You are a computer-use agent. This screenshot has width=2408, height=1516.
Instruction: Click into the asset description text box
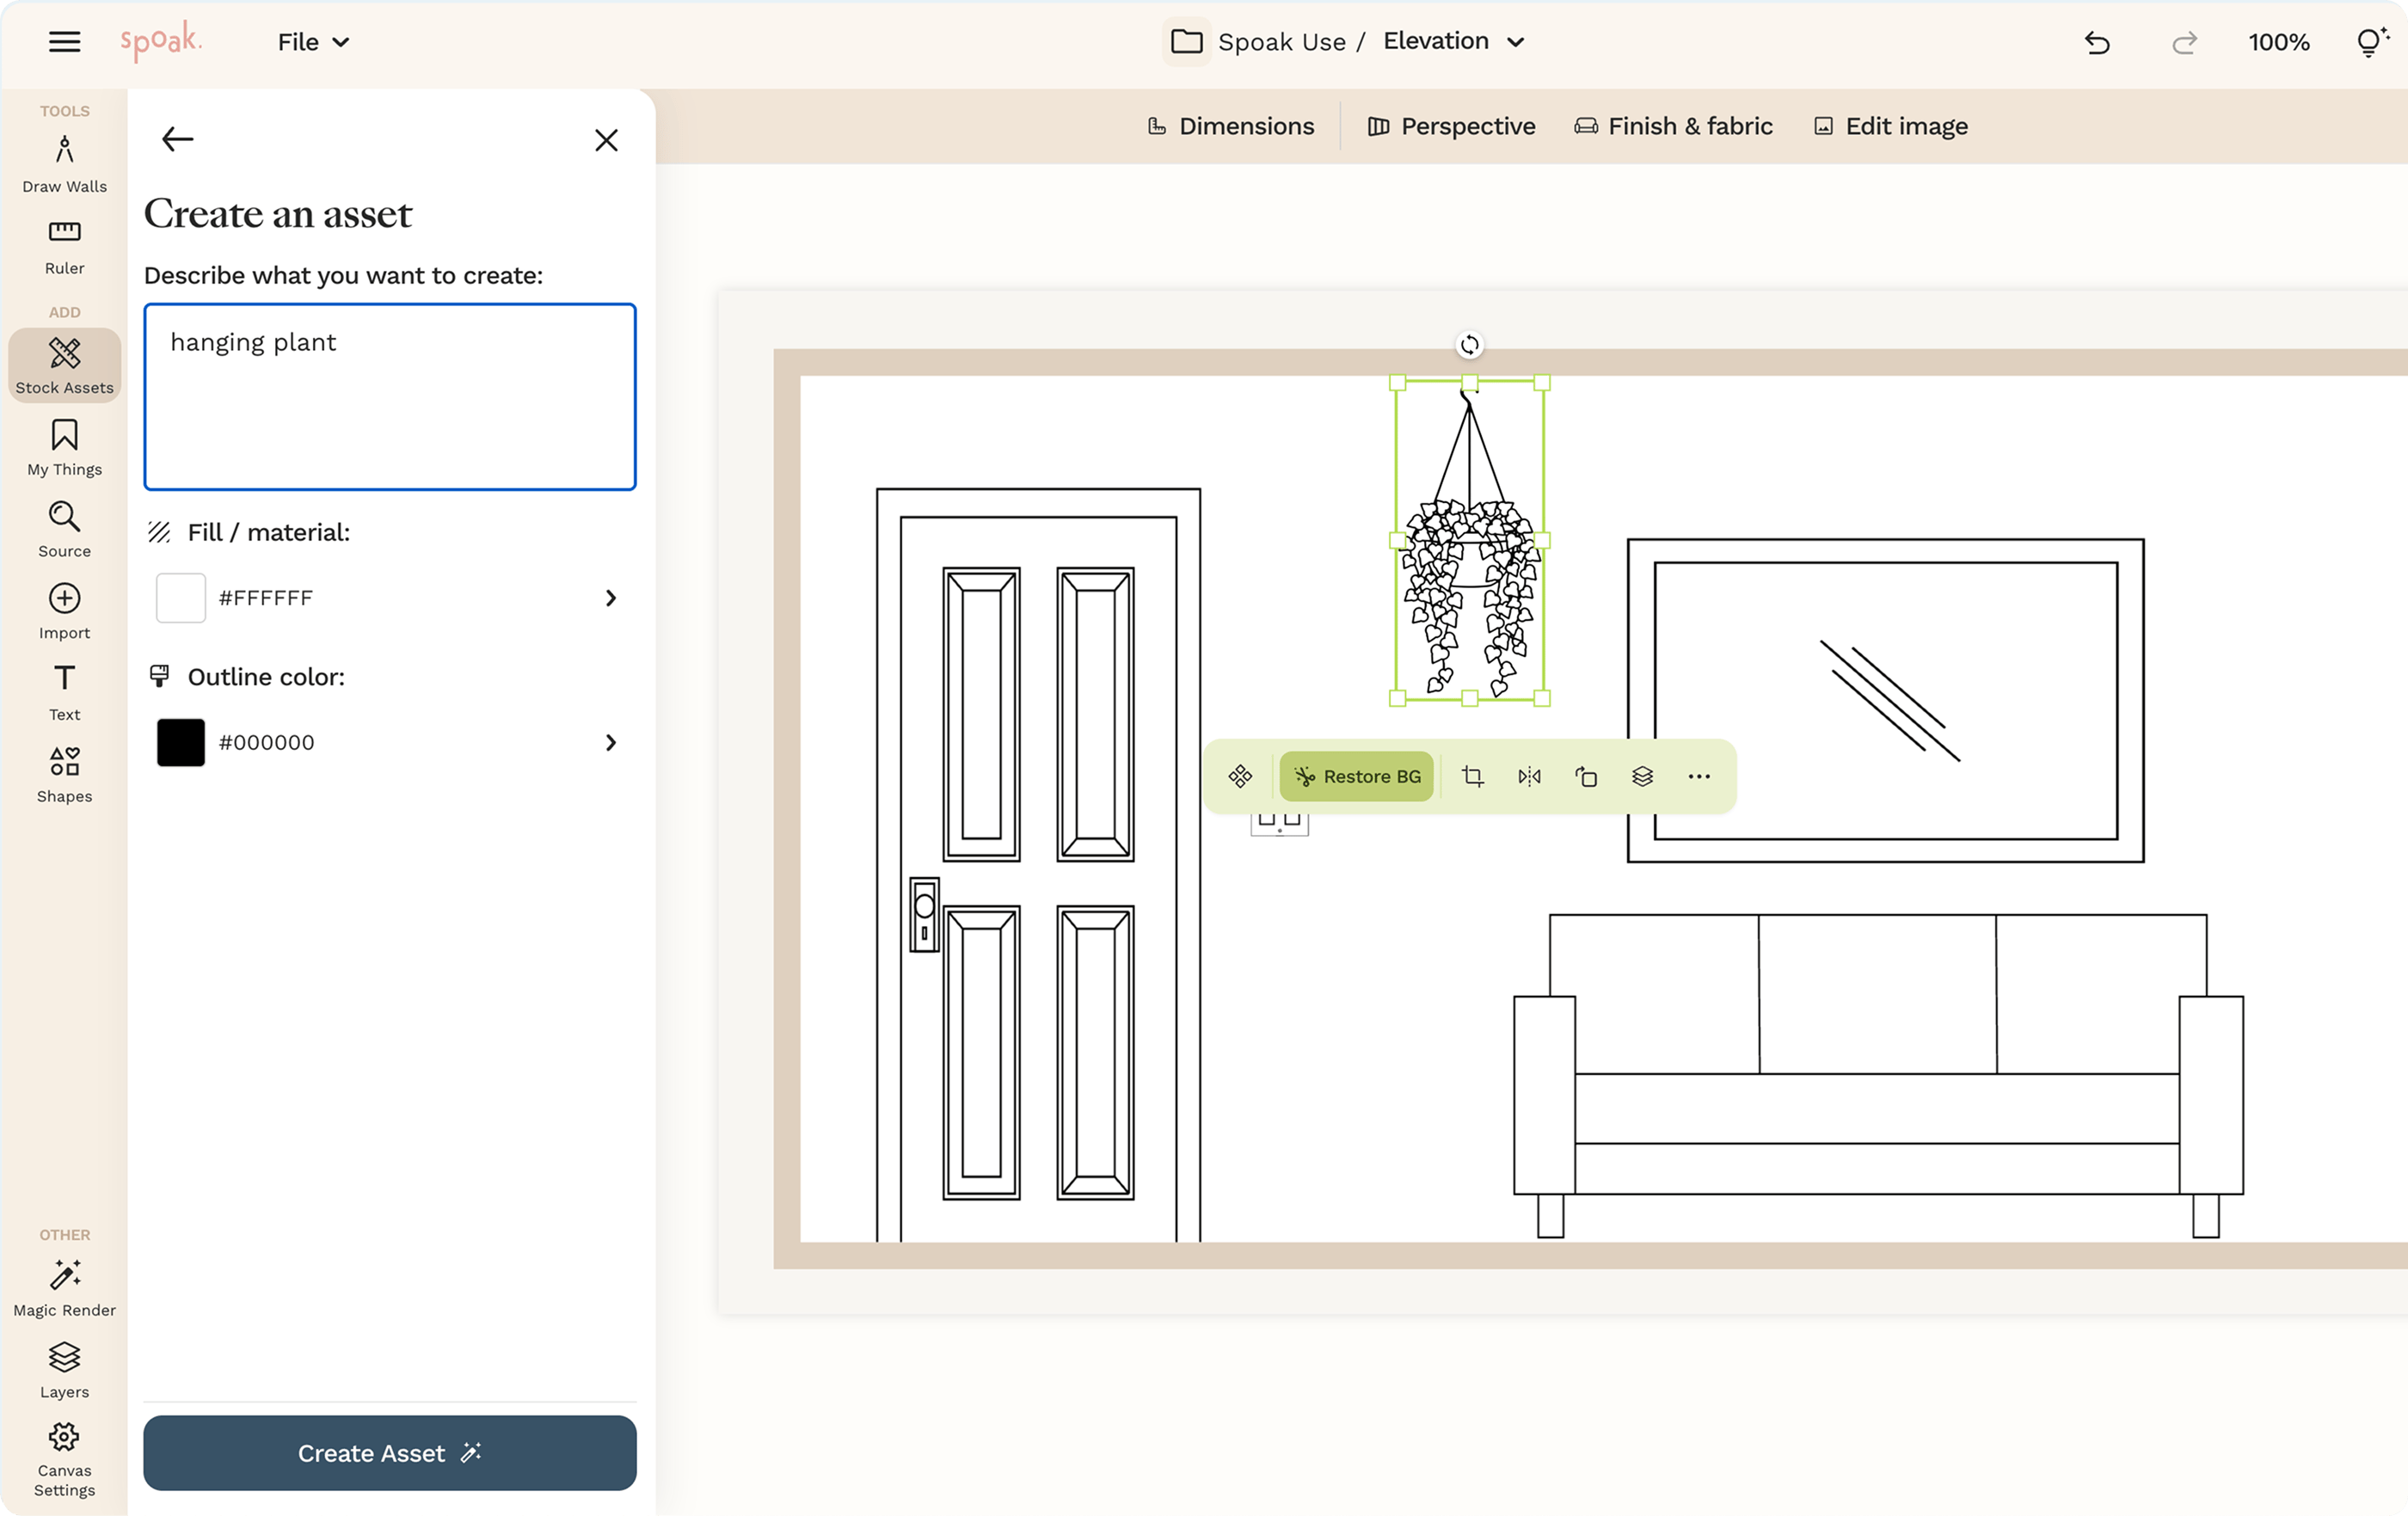(x=389, y=397)
